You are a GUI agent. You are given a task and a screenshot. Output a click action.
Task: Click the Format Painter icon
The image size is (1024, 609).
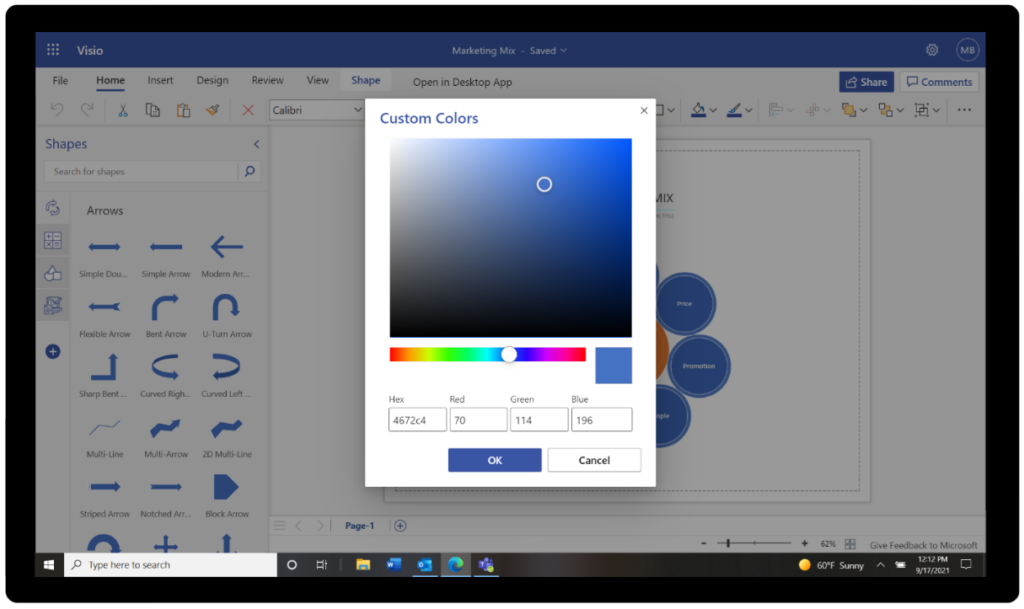(213, 110)
